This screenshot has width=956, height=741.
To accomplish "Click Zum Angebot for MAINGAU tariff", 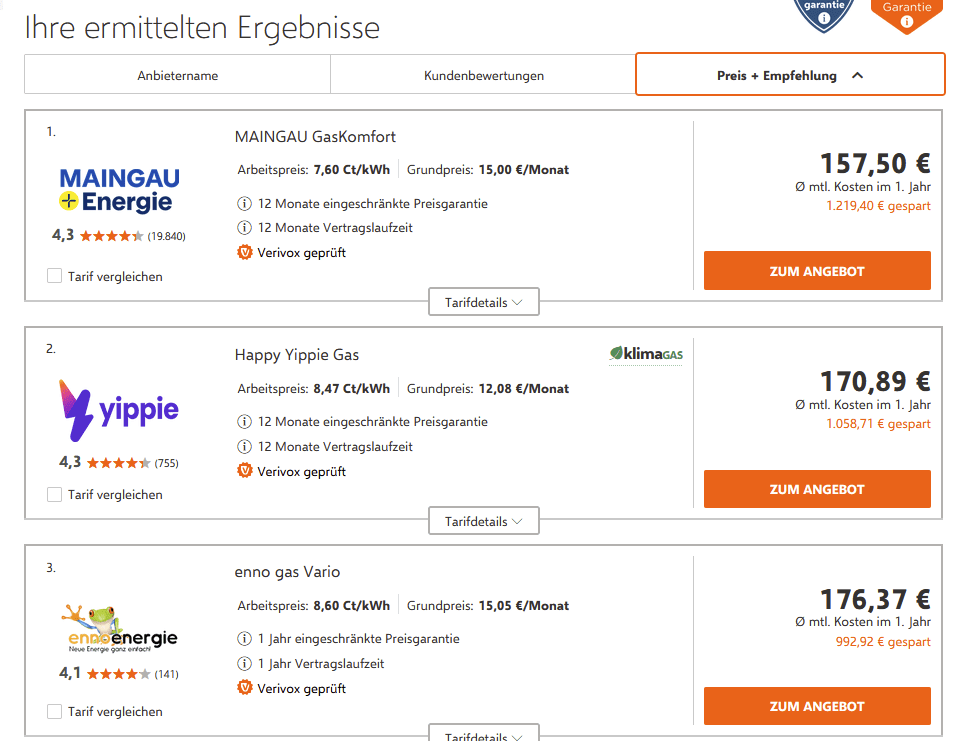I will tap(817, 271).
